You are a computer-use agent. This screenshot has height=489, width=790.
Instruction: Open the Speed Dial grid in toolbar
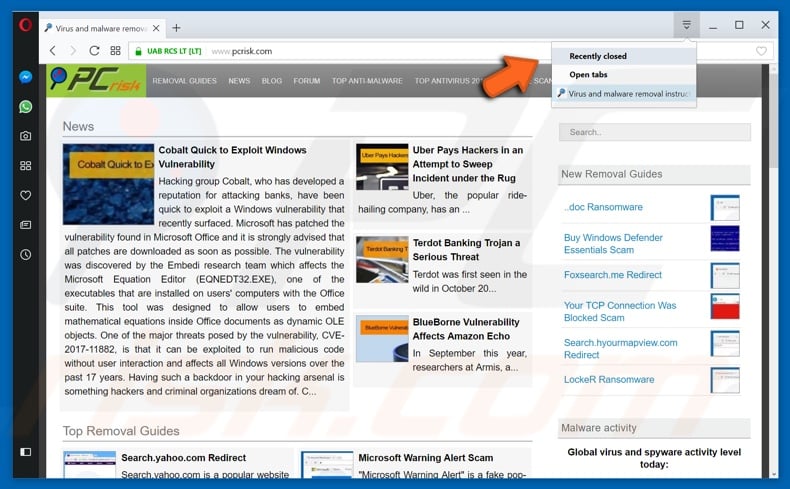tap(115, 51)
